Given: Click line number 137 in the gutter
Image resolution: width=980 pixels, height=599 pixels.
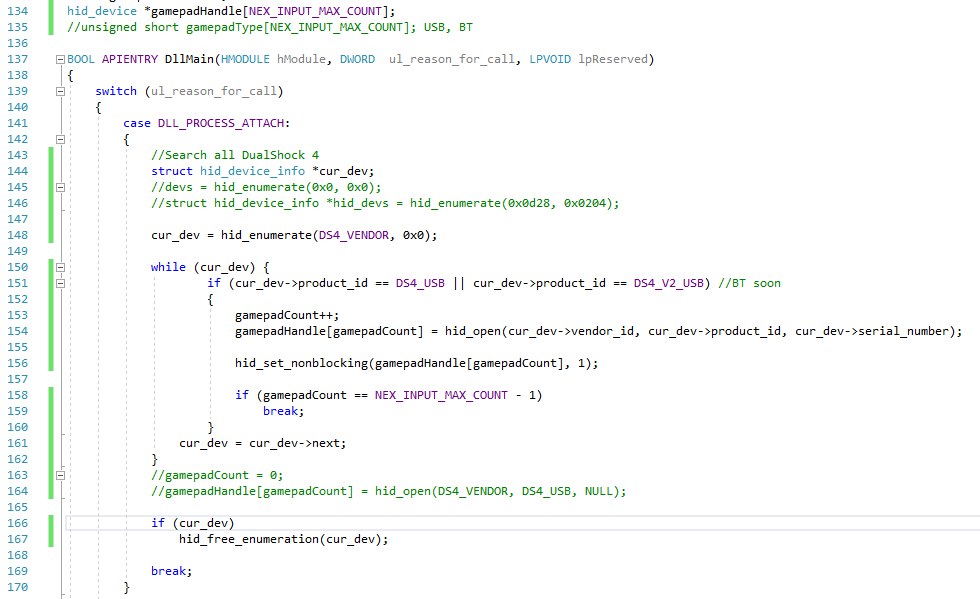Looking at the screenshot, I should tap(18, 59).
